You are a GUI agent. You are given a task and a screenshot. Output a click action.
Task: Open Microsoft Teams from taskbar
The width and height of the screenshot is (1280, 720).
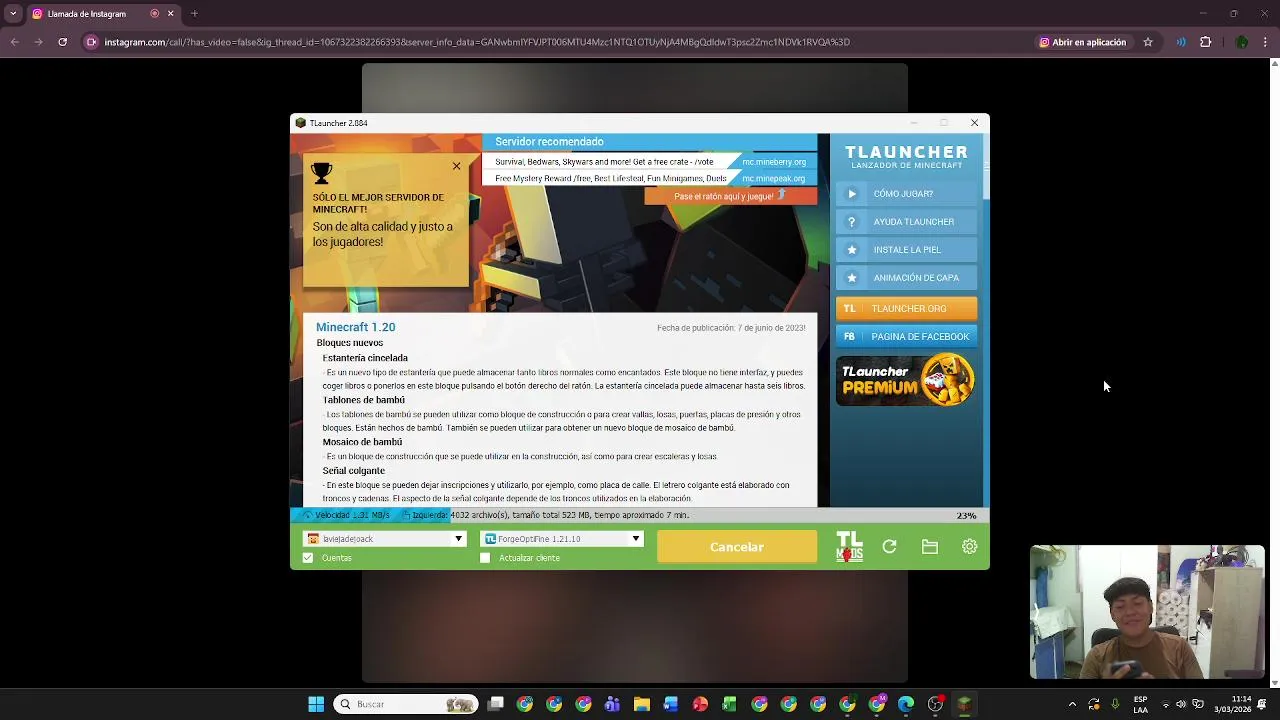[612, 704]
